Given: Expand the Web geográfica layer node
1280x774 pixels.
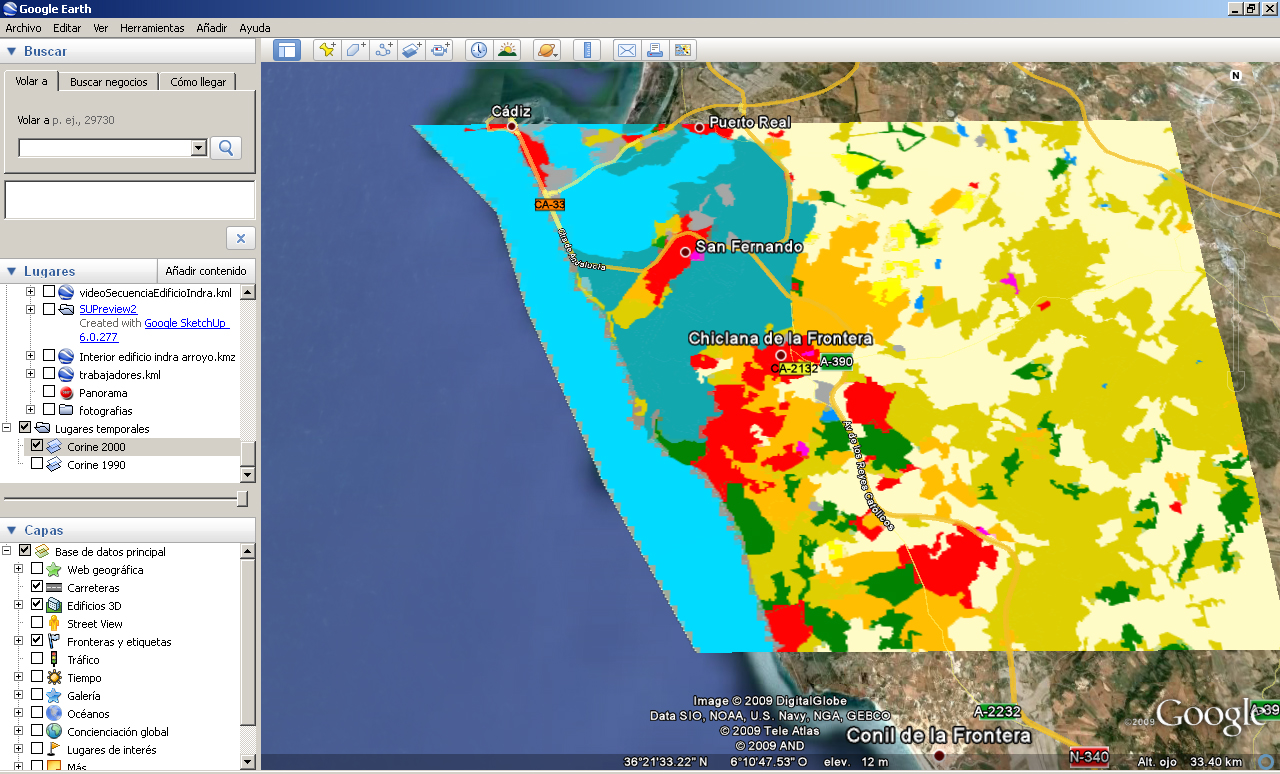Looking at the screenshot, I should pyautogui.click(x=18, y=569).
